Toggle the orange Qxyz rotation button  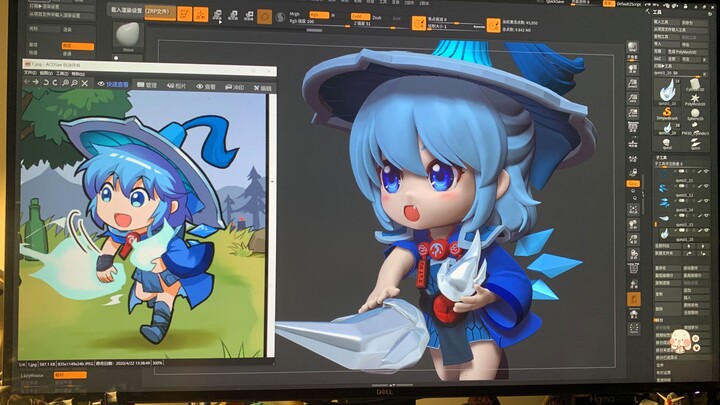tap(633, 184)
